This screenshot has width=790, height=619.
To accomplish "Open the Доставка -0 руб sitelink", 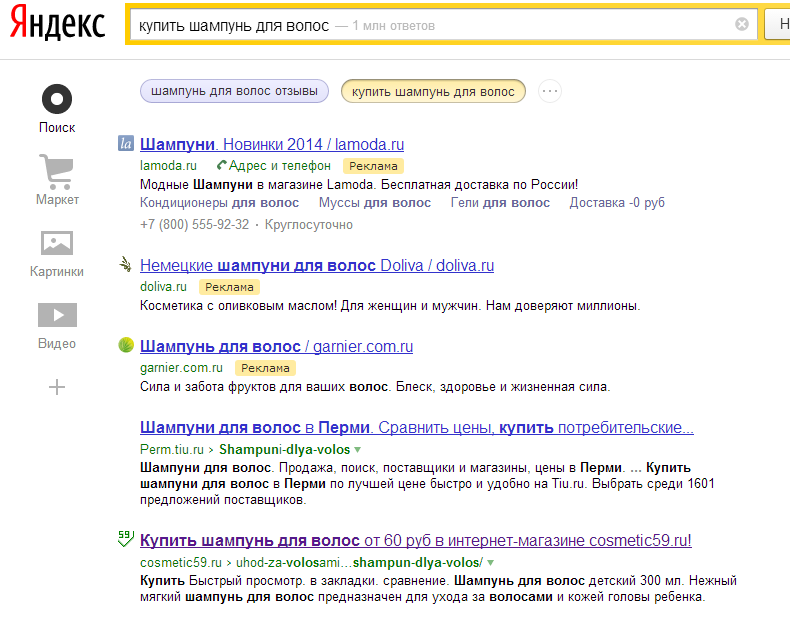I will click(x=617, y=203).
